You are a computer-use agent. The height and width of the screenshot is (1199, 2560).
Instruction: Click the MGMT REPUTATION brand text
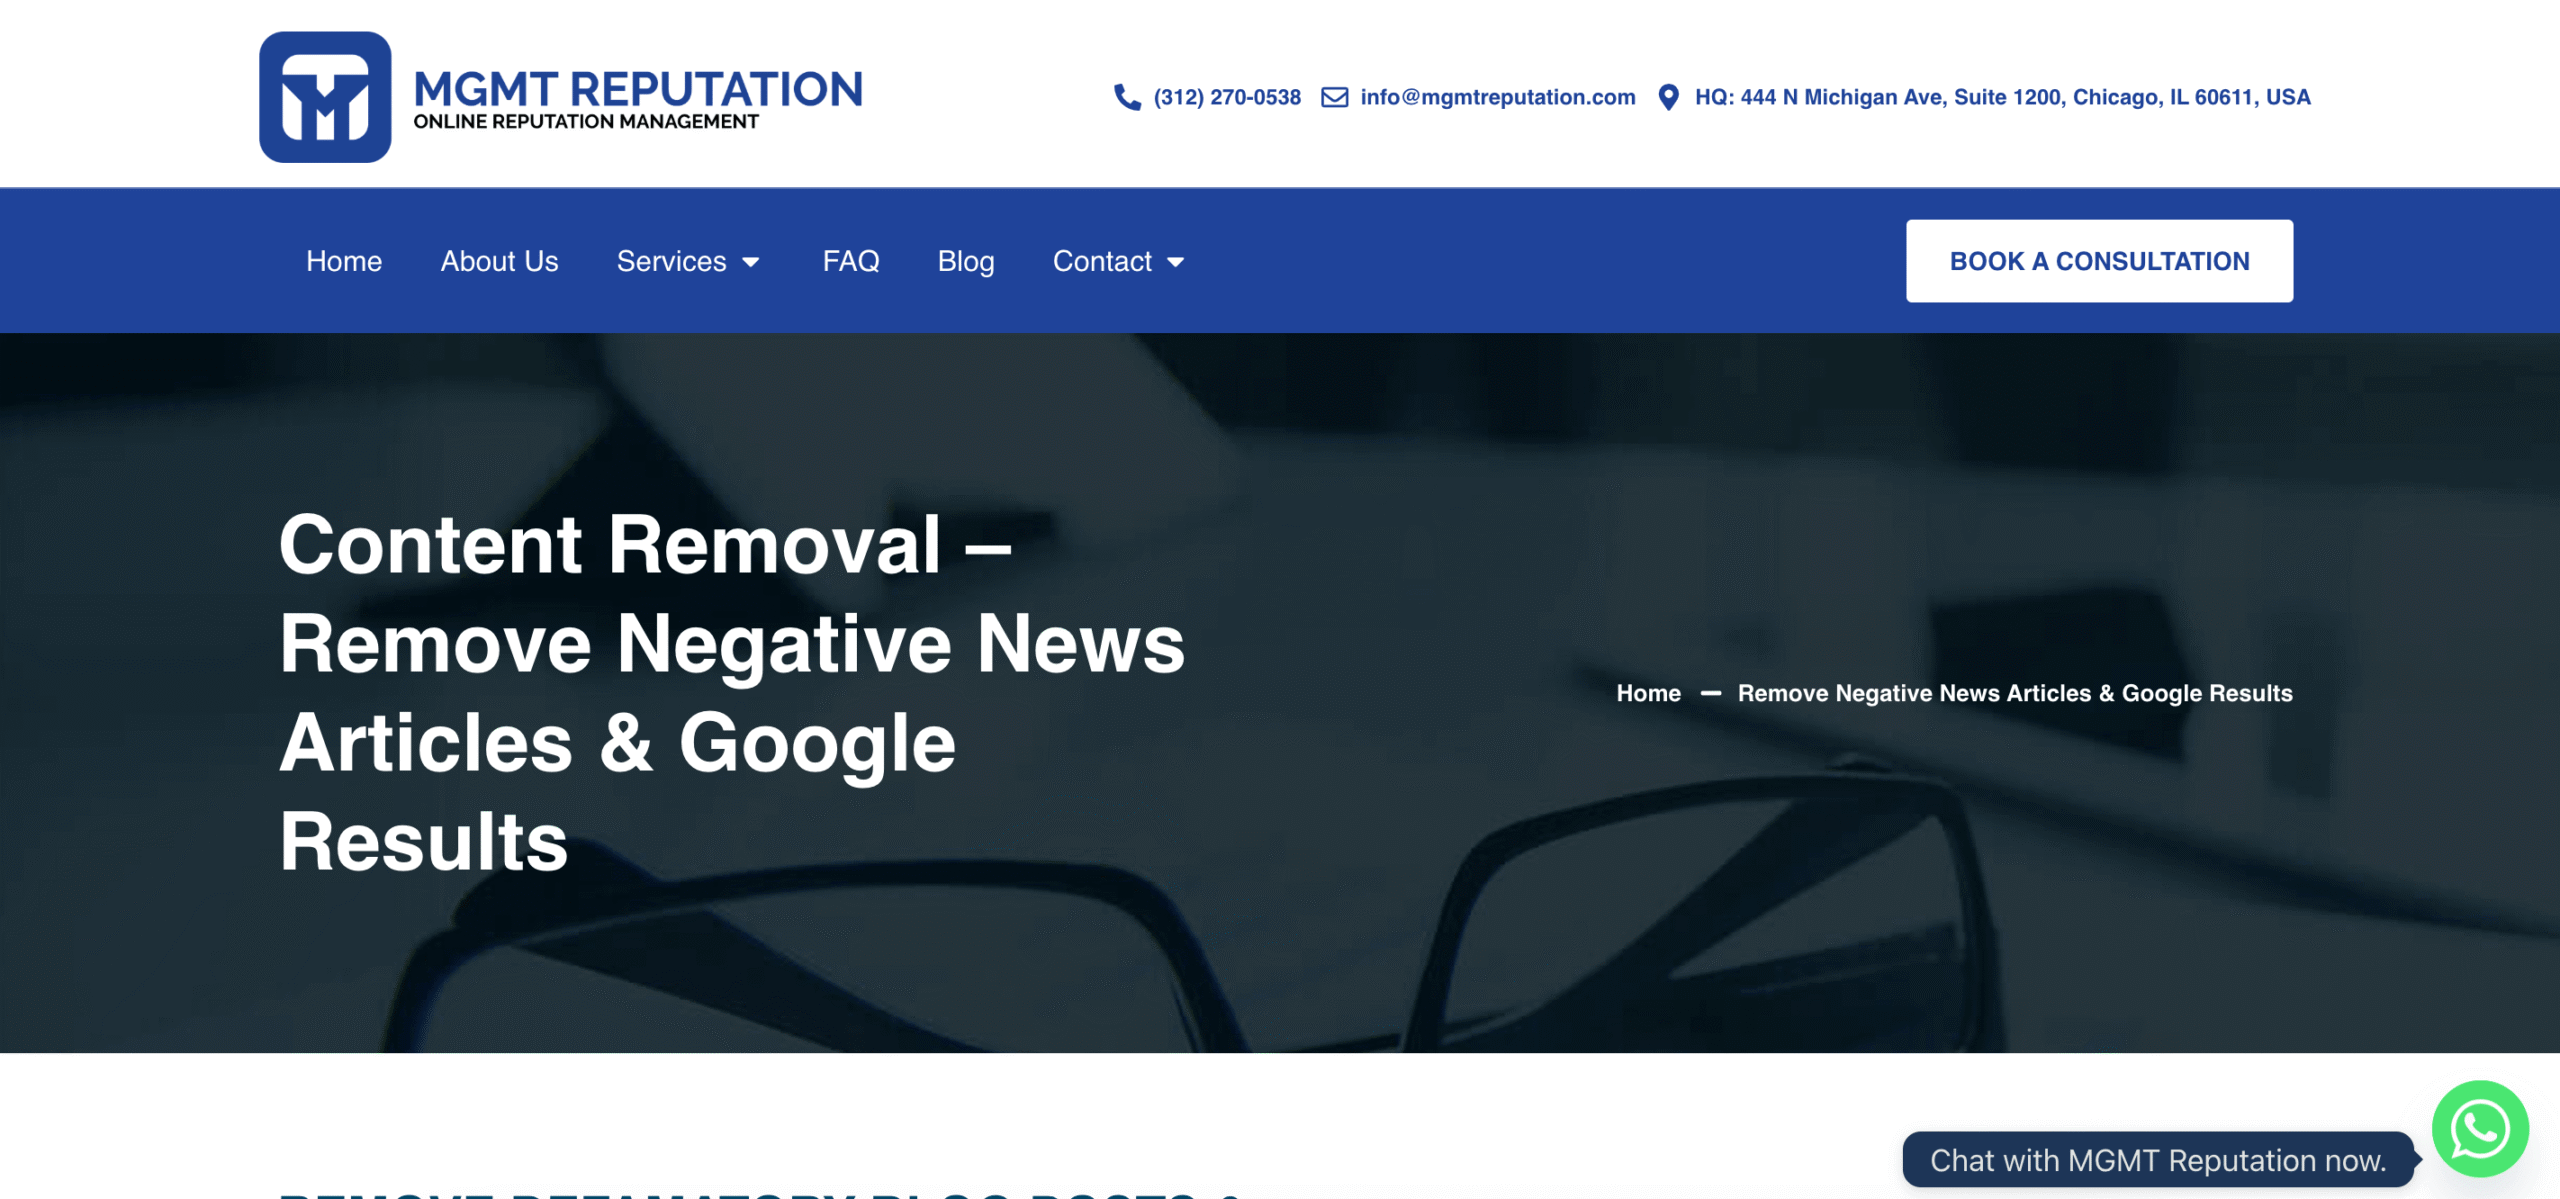(x=637, y=89)
